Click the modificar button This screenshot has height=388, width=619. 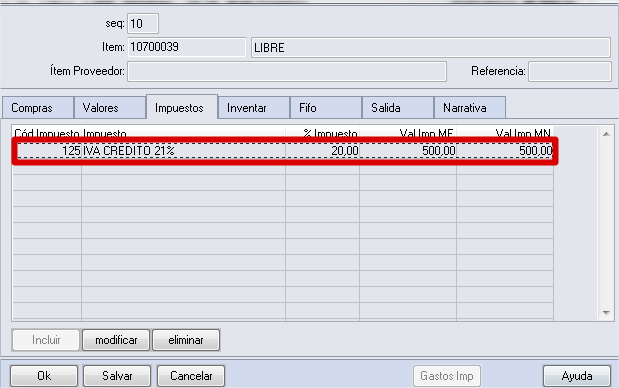116,340
